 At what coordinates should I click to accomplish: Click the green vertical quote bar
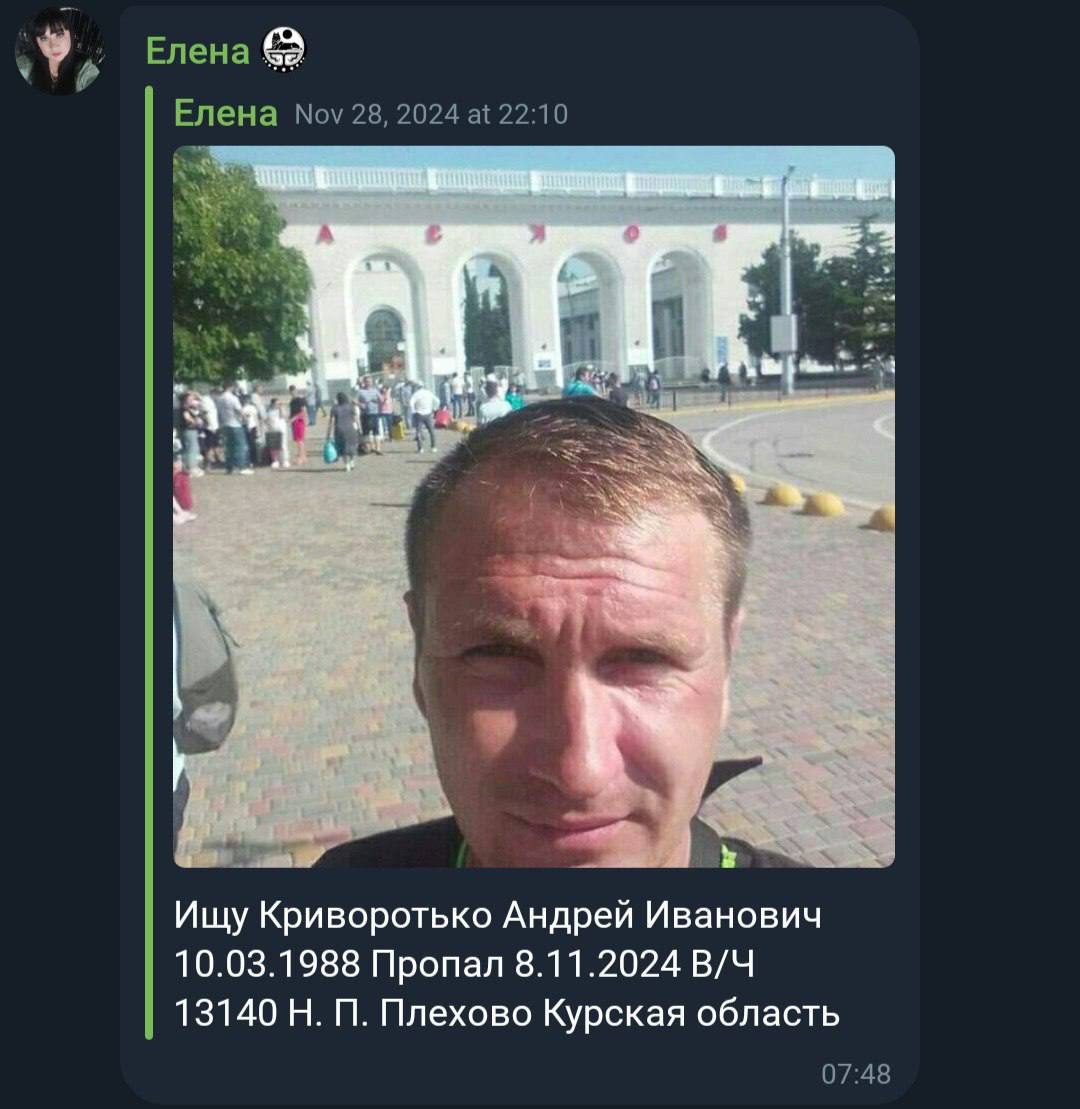(149, 562)
